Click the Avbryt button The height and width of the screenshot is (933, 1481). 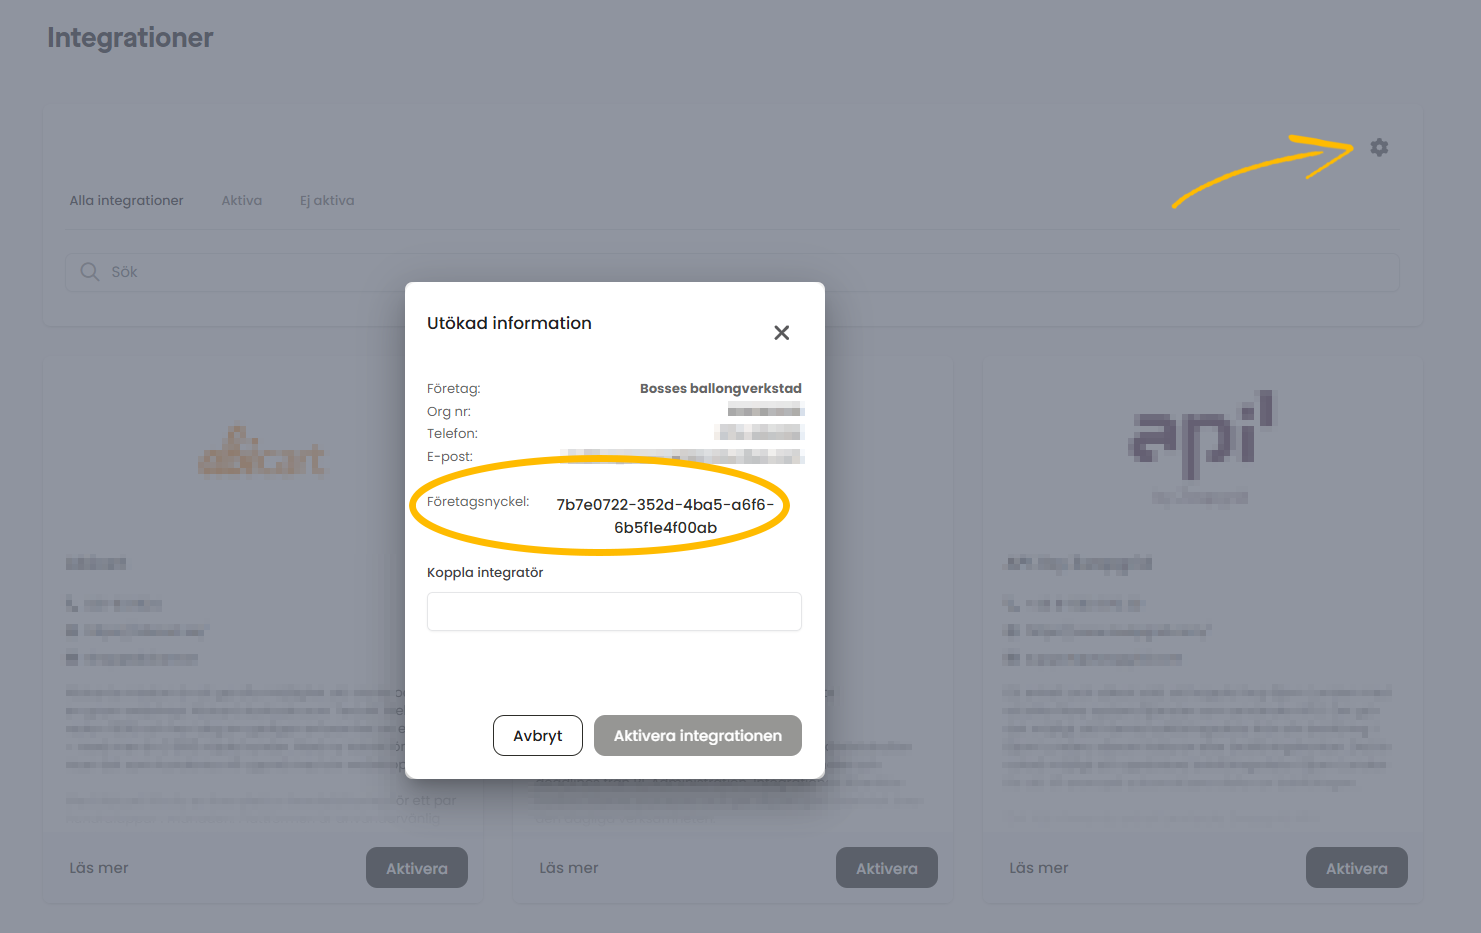point(538,736)
